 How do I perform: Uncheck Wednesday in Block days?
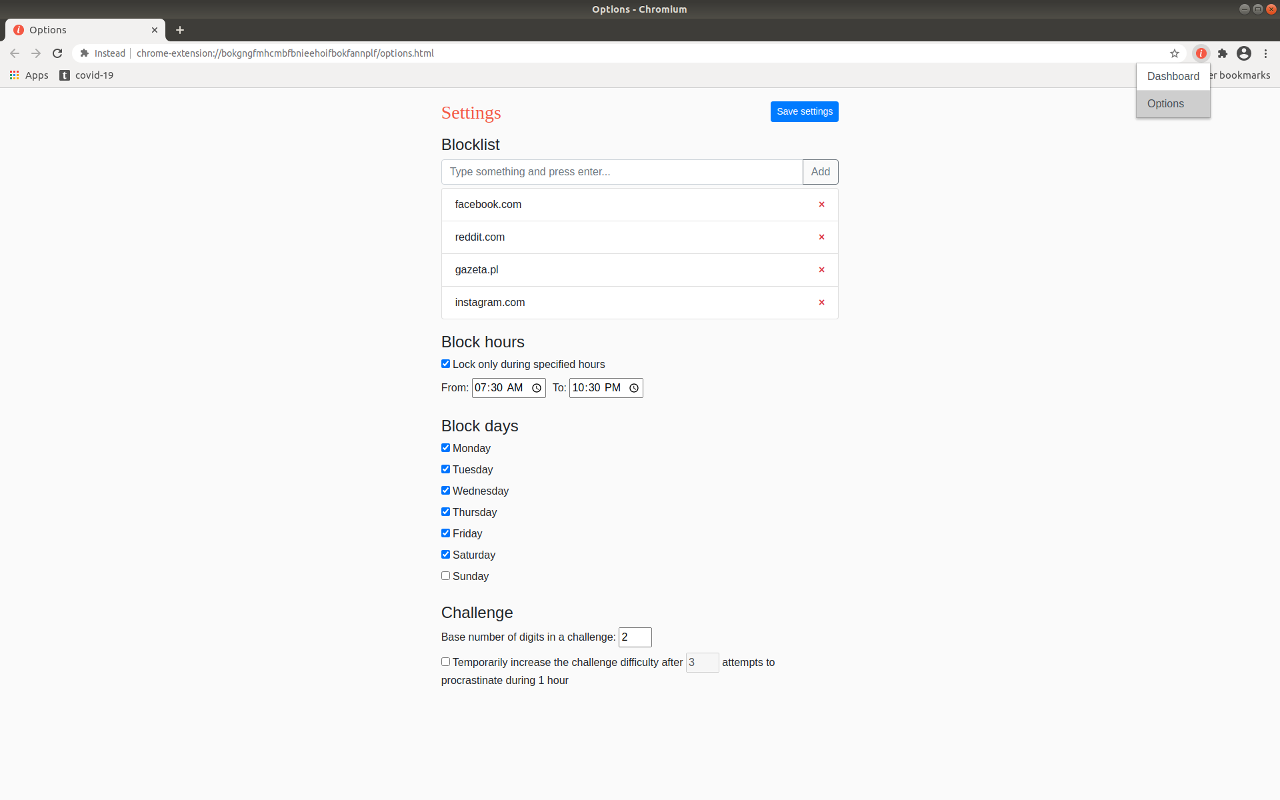pos(446,490)
